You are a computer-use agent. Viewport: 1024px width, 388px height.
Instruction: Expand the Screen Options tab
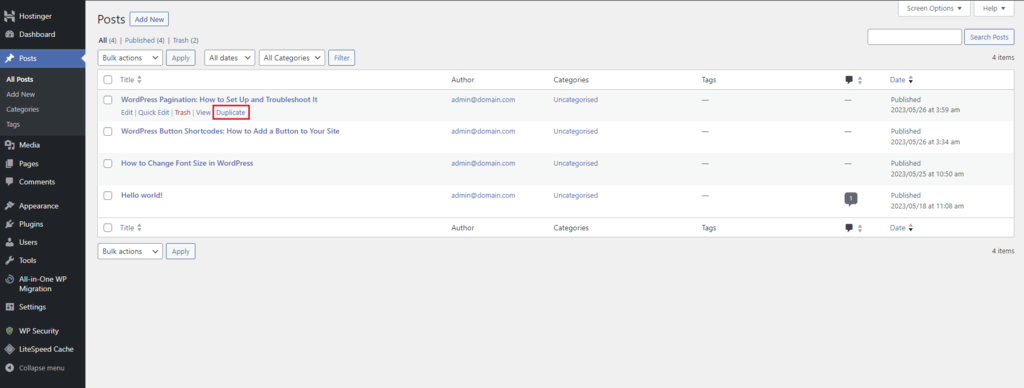tap(935, 8)
